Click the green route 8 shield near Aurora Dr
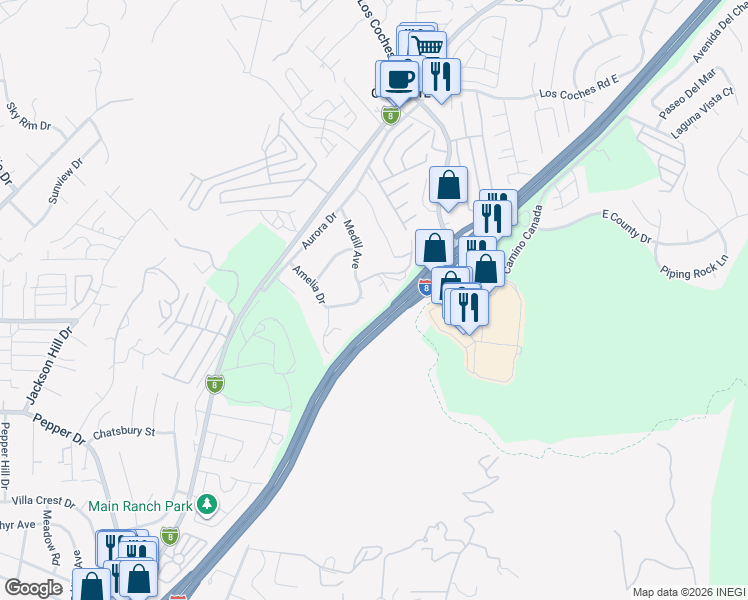This screenshot has width=748, height=600. tap(391, 115)
